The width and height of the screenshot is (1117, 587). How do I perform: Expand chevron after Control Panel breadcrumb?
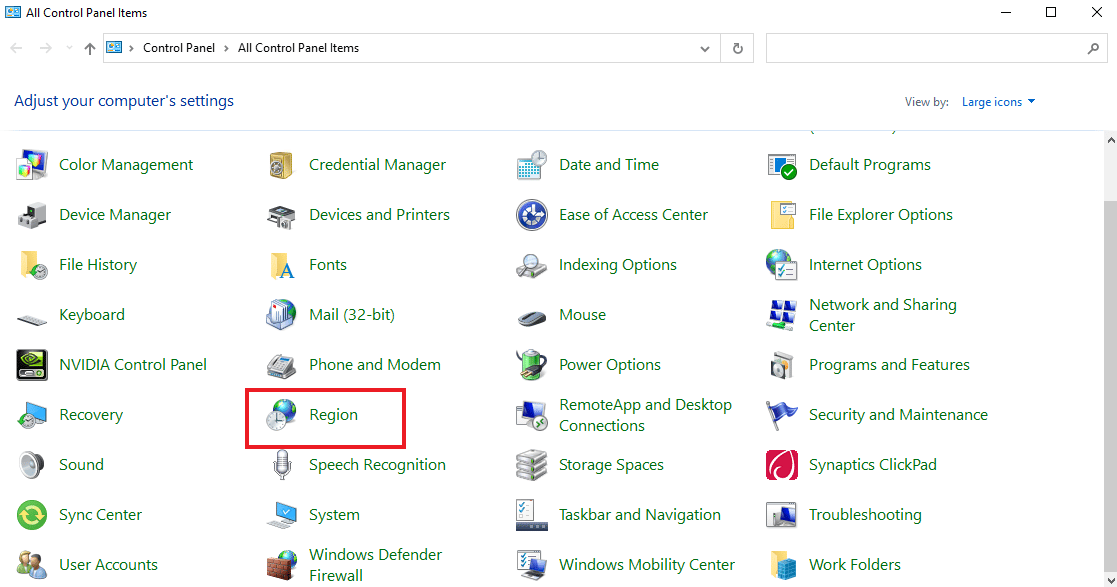tap(227, 48)
